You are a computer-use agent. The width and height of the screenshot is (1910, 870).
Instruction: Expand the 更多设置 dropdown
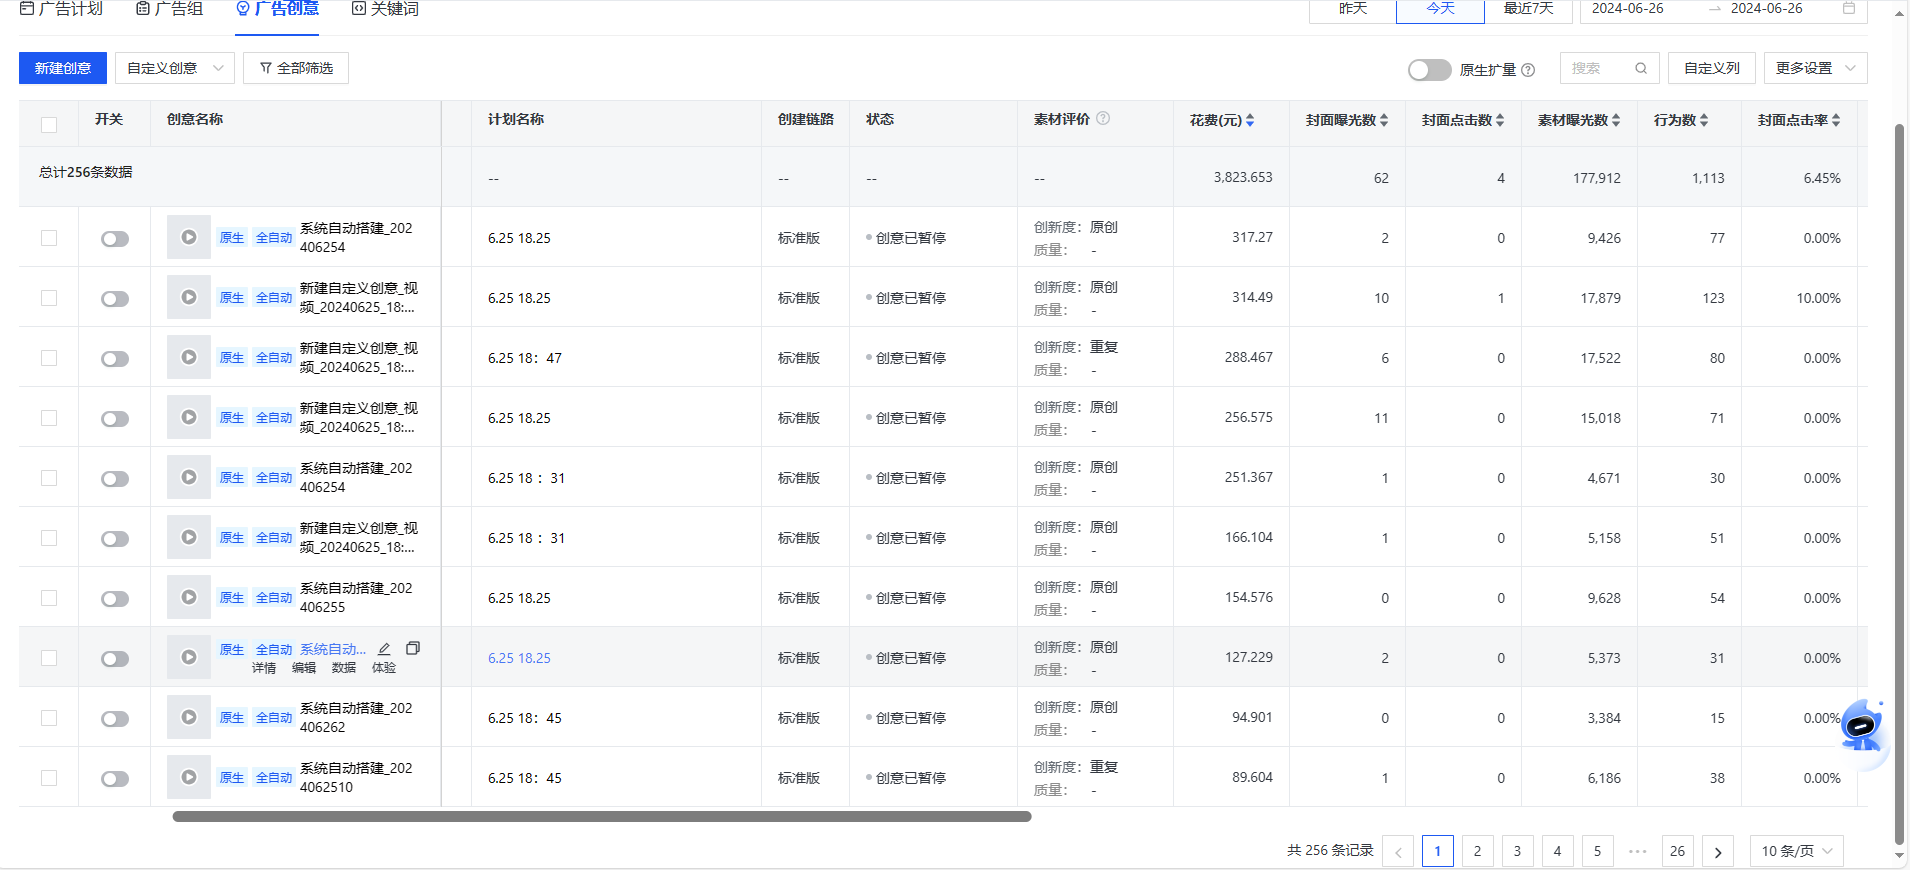1814,68
